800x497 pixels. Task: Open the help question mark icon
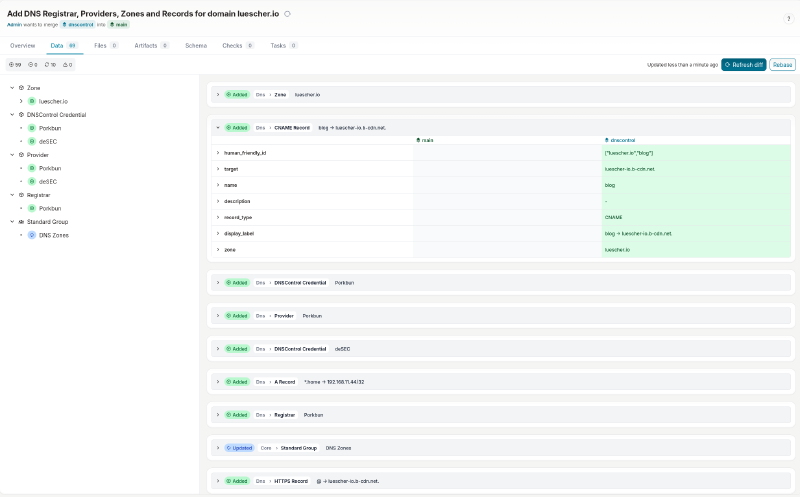tap(788, 19)
